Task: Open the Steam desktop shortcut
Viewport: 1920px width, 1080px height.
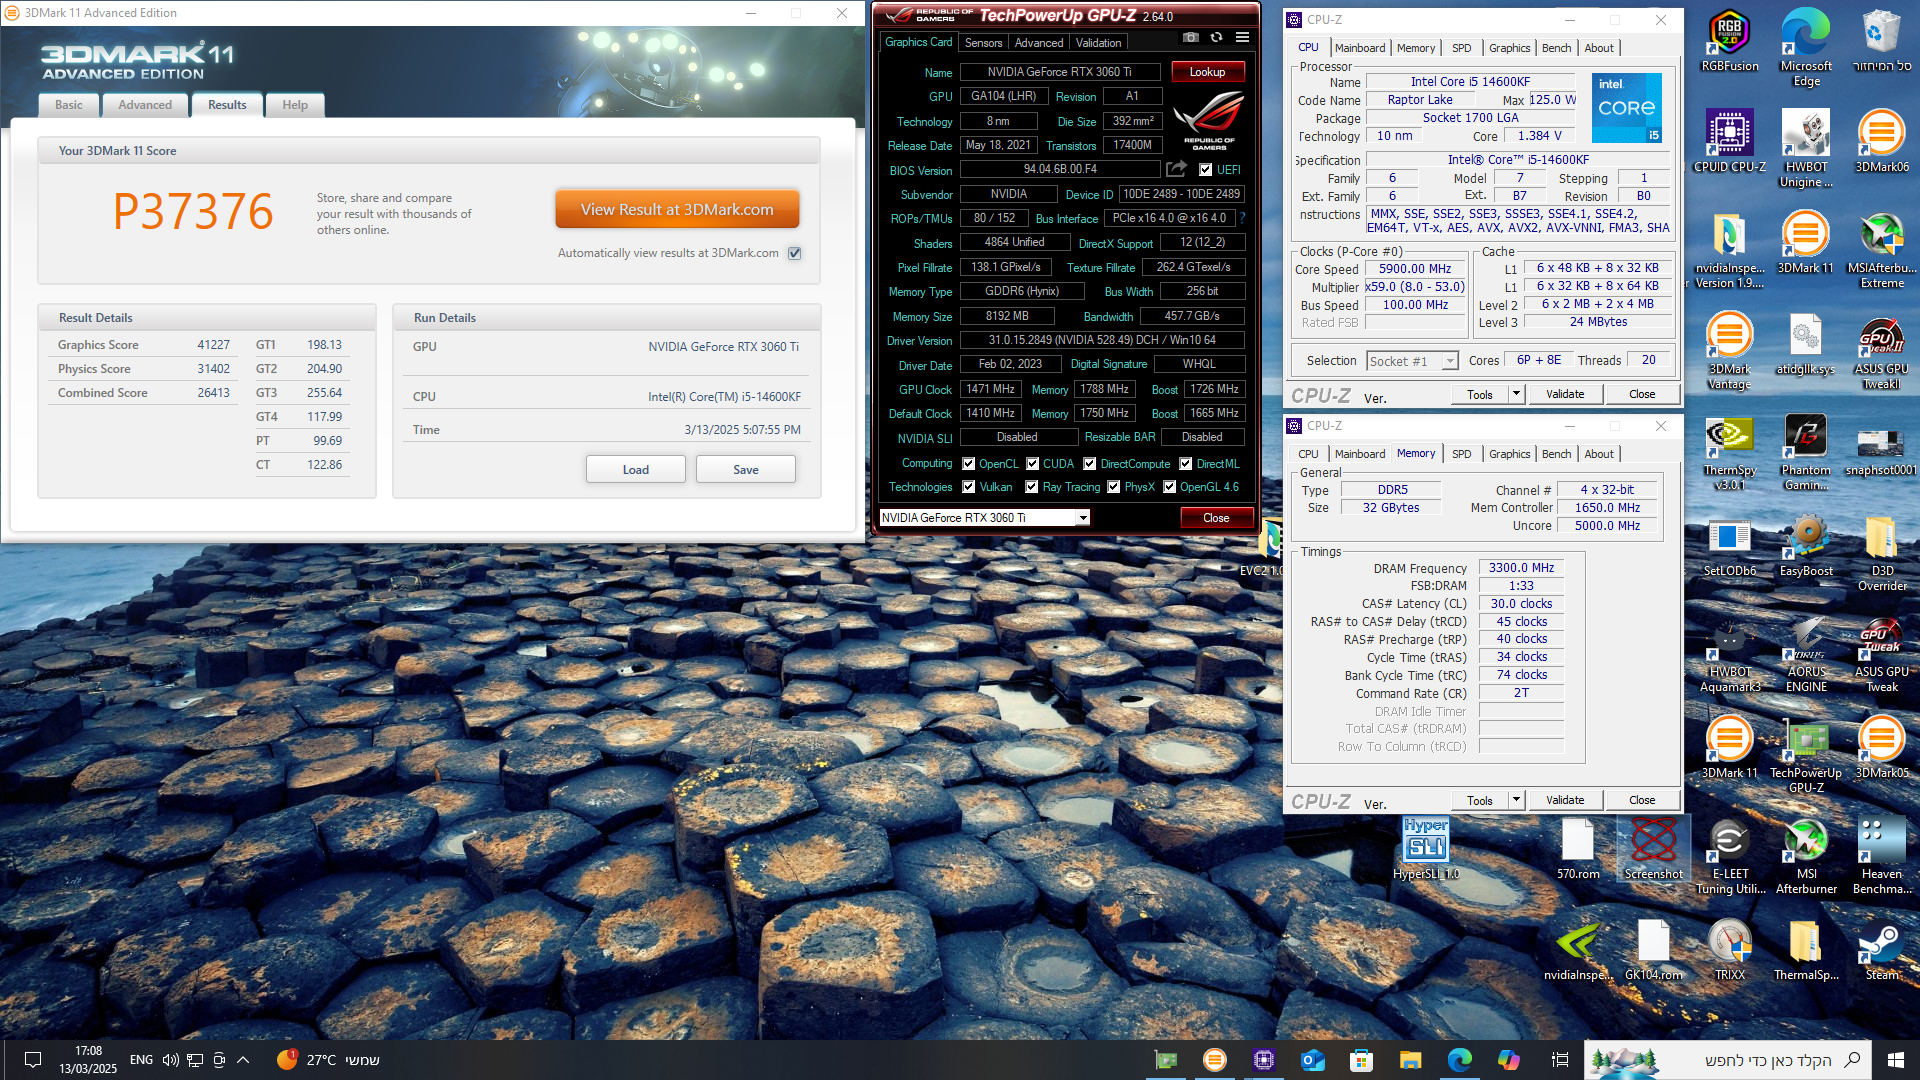Action: click(1882, 950)
